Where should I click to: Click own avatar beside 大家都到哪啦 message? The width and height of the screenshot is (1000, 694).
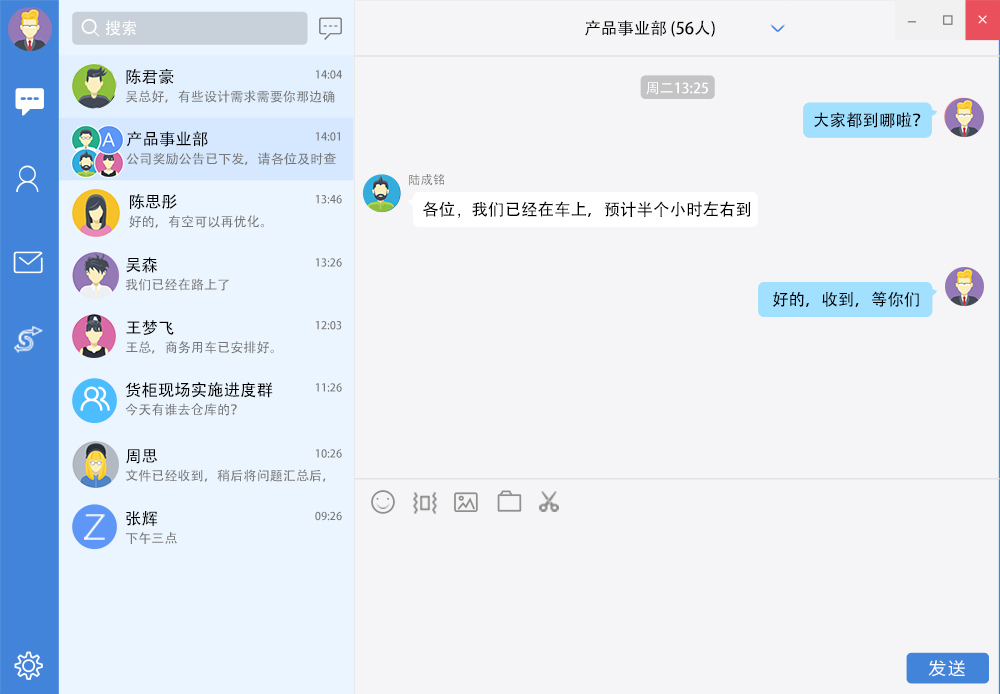(964, 117)
